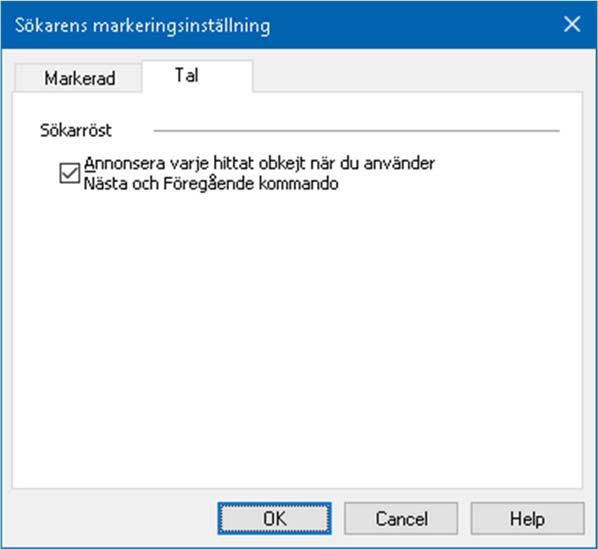Toggle the Annonsera varje hittat obkejt checkbox
This screenshot has height=549, width=598.
tap(70, 173)
